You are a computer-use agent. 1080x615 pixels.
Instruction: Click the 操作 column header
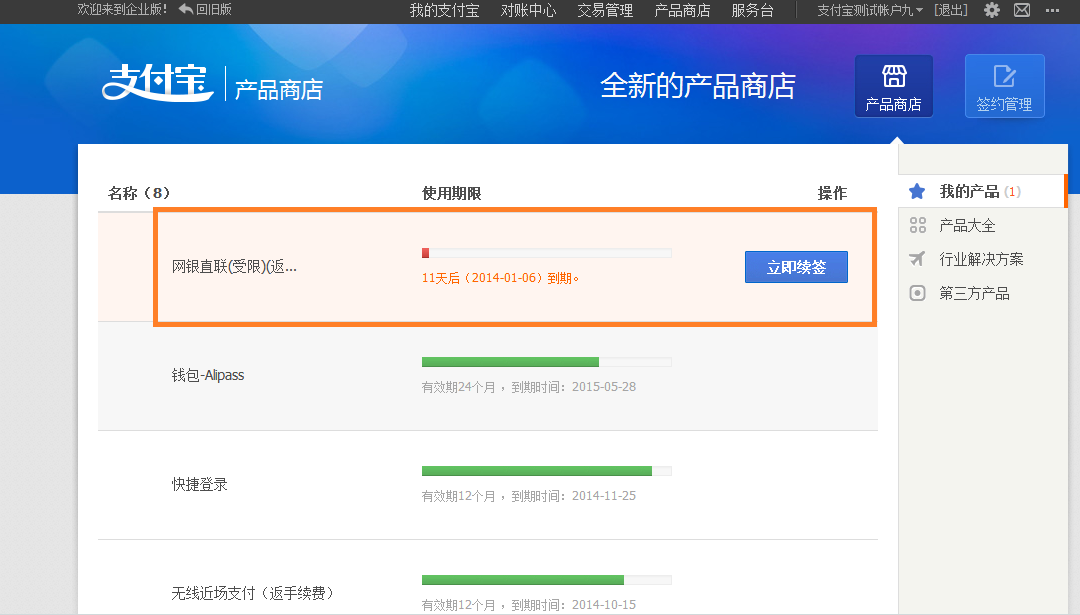tap(832, 194)
